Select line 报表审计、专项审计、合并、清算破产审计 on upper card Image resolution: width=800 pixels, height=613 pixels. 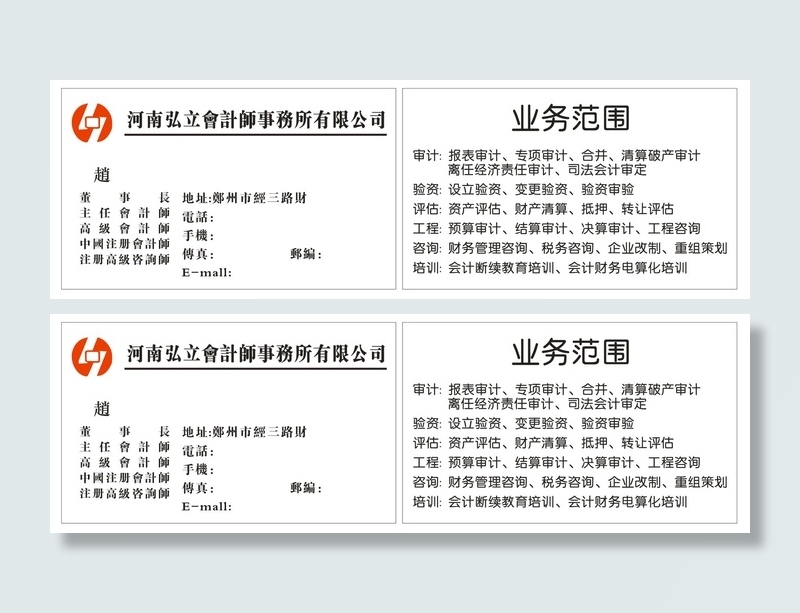(x=574, y=155)
